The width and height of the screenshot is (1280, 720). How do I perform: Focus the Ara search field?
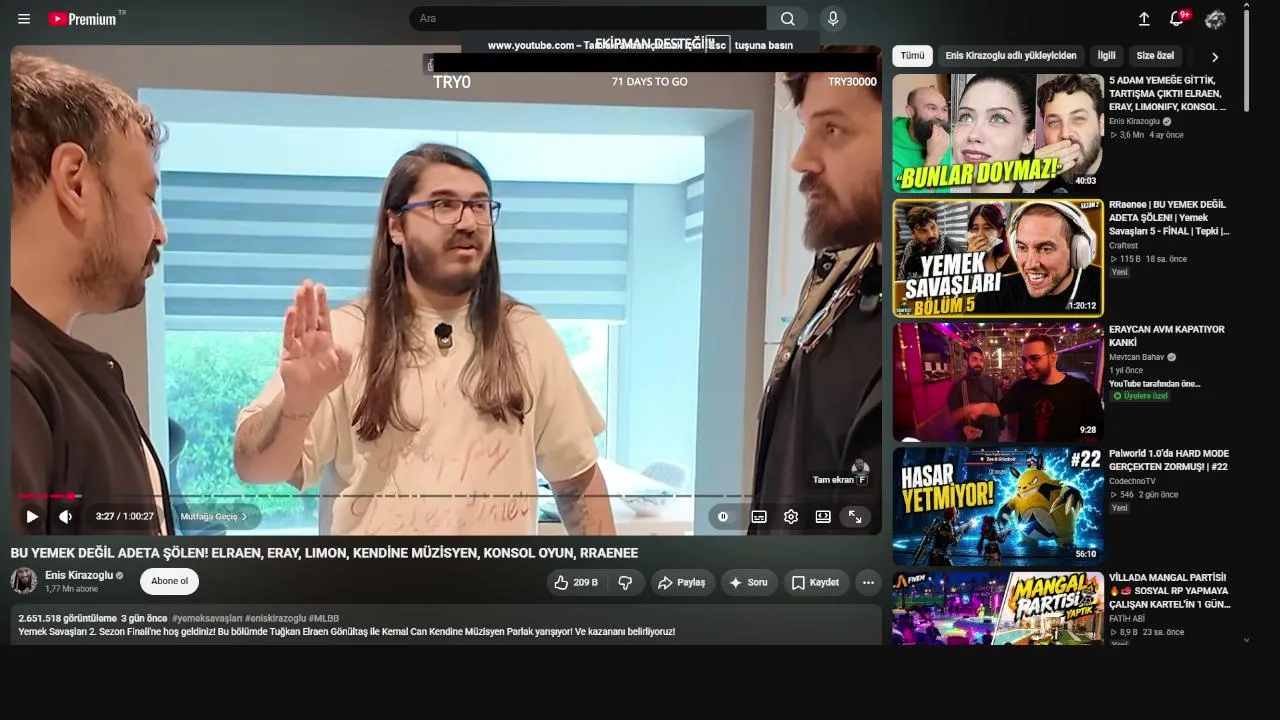pos(588,19)
